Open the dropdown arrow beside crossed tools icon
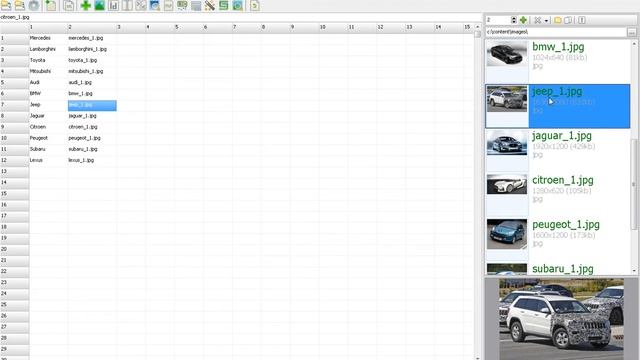This screenshot has width=640, height=360. [546, 20]
